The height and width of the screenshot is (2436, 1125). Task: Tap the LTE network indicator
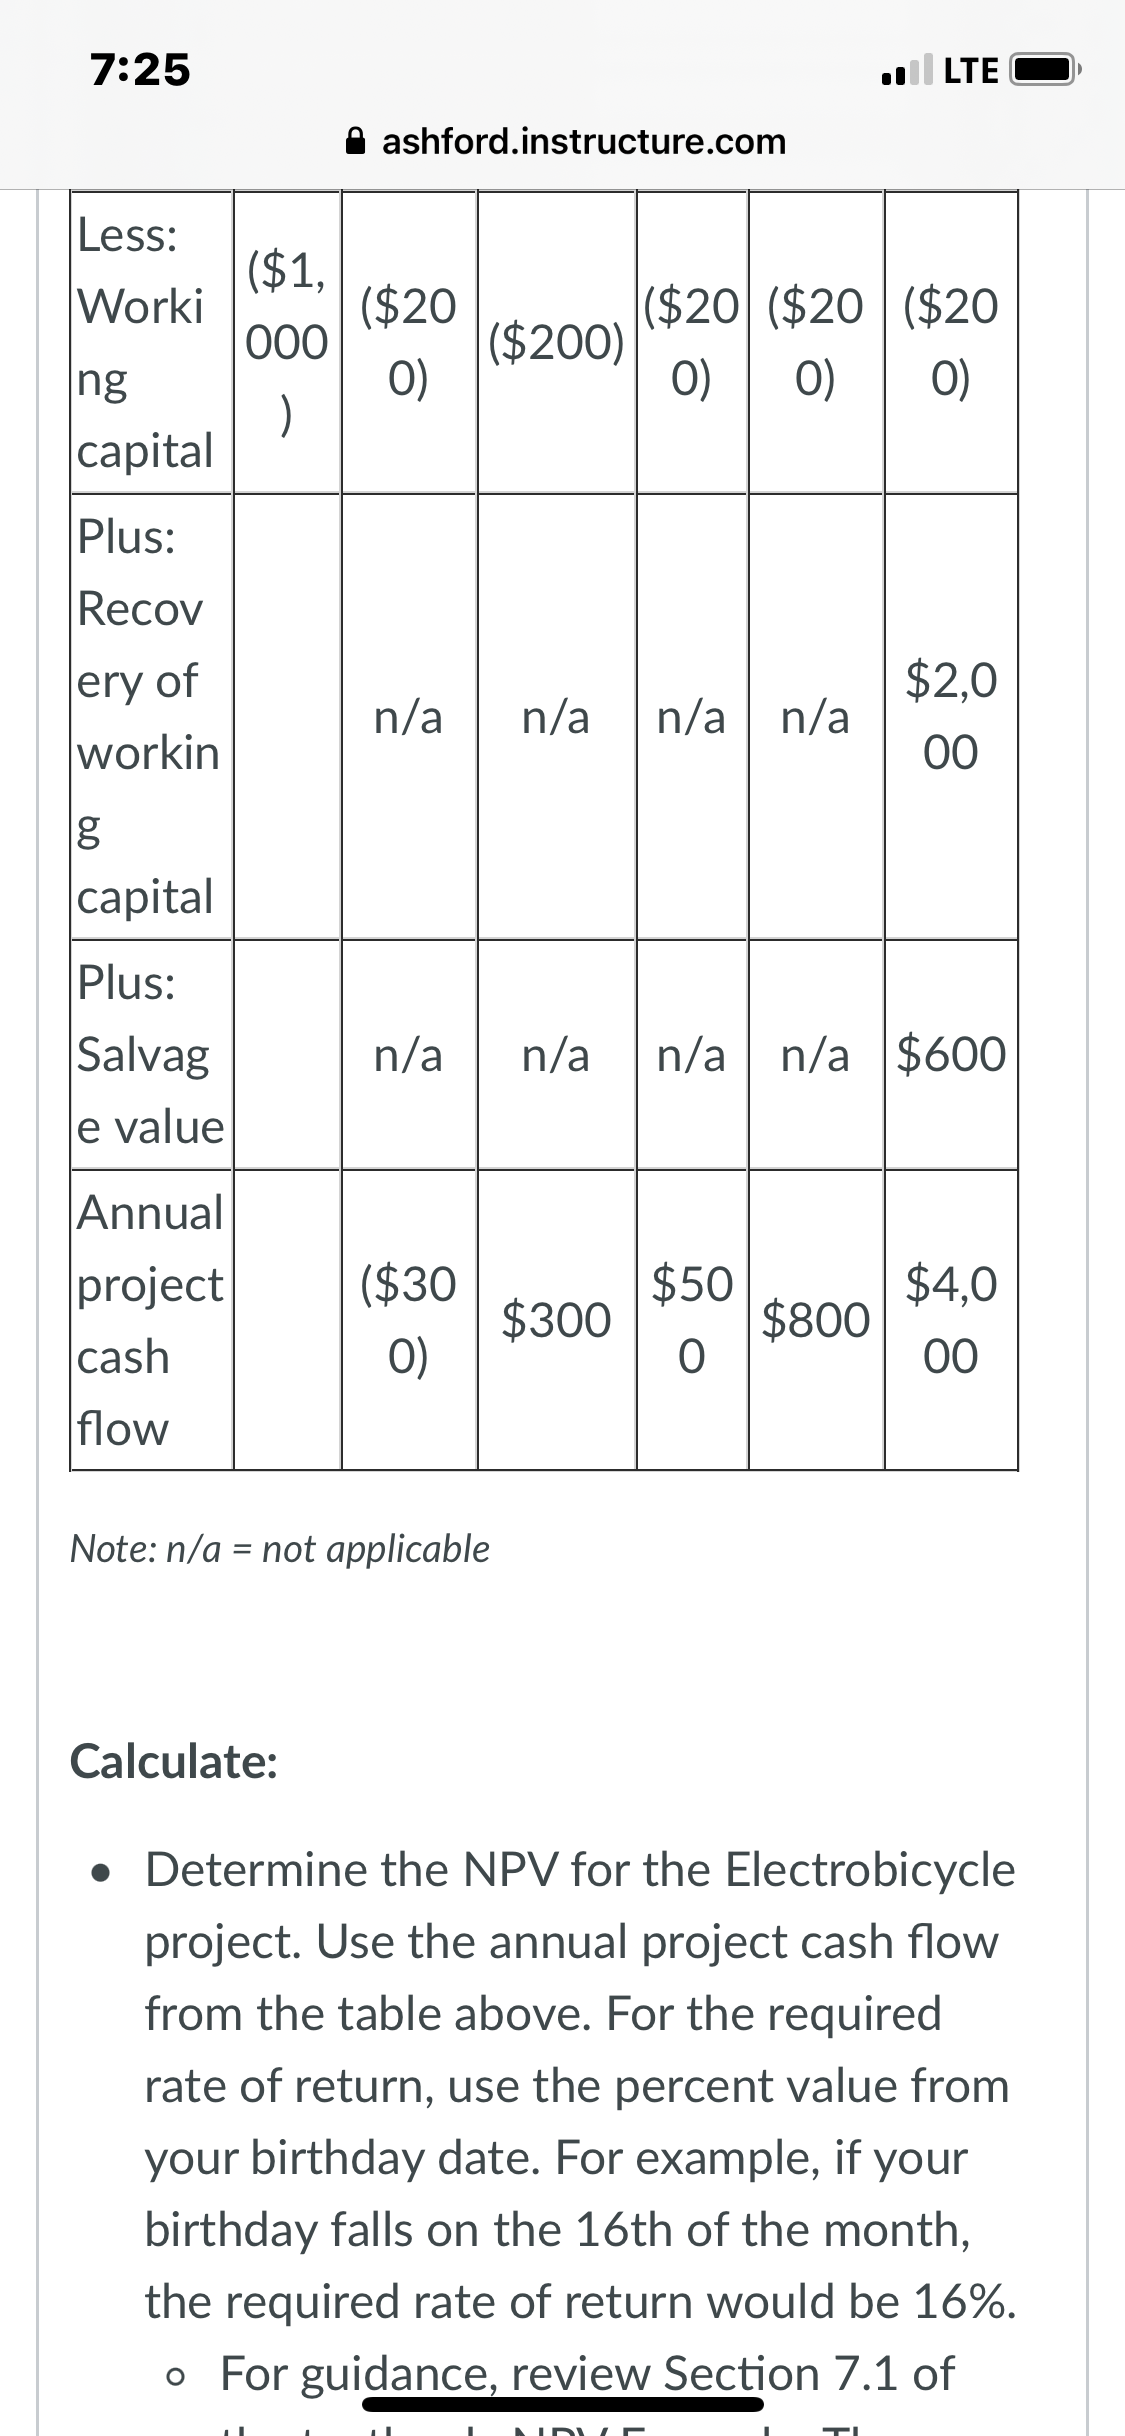click(970, 71)
